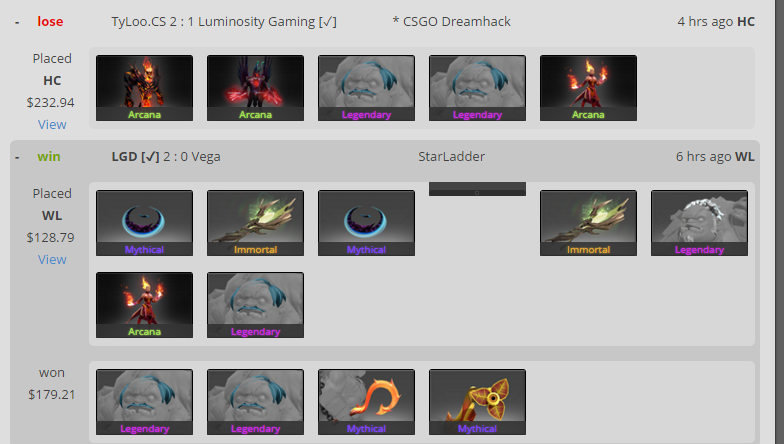Screen dimensions: 784x444
Task: Open TyLoo.CS 2 : 1 Luminosity Gaming match
Action: (x=224, y=22)
